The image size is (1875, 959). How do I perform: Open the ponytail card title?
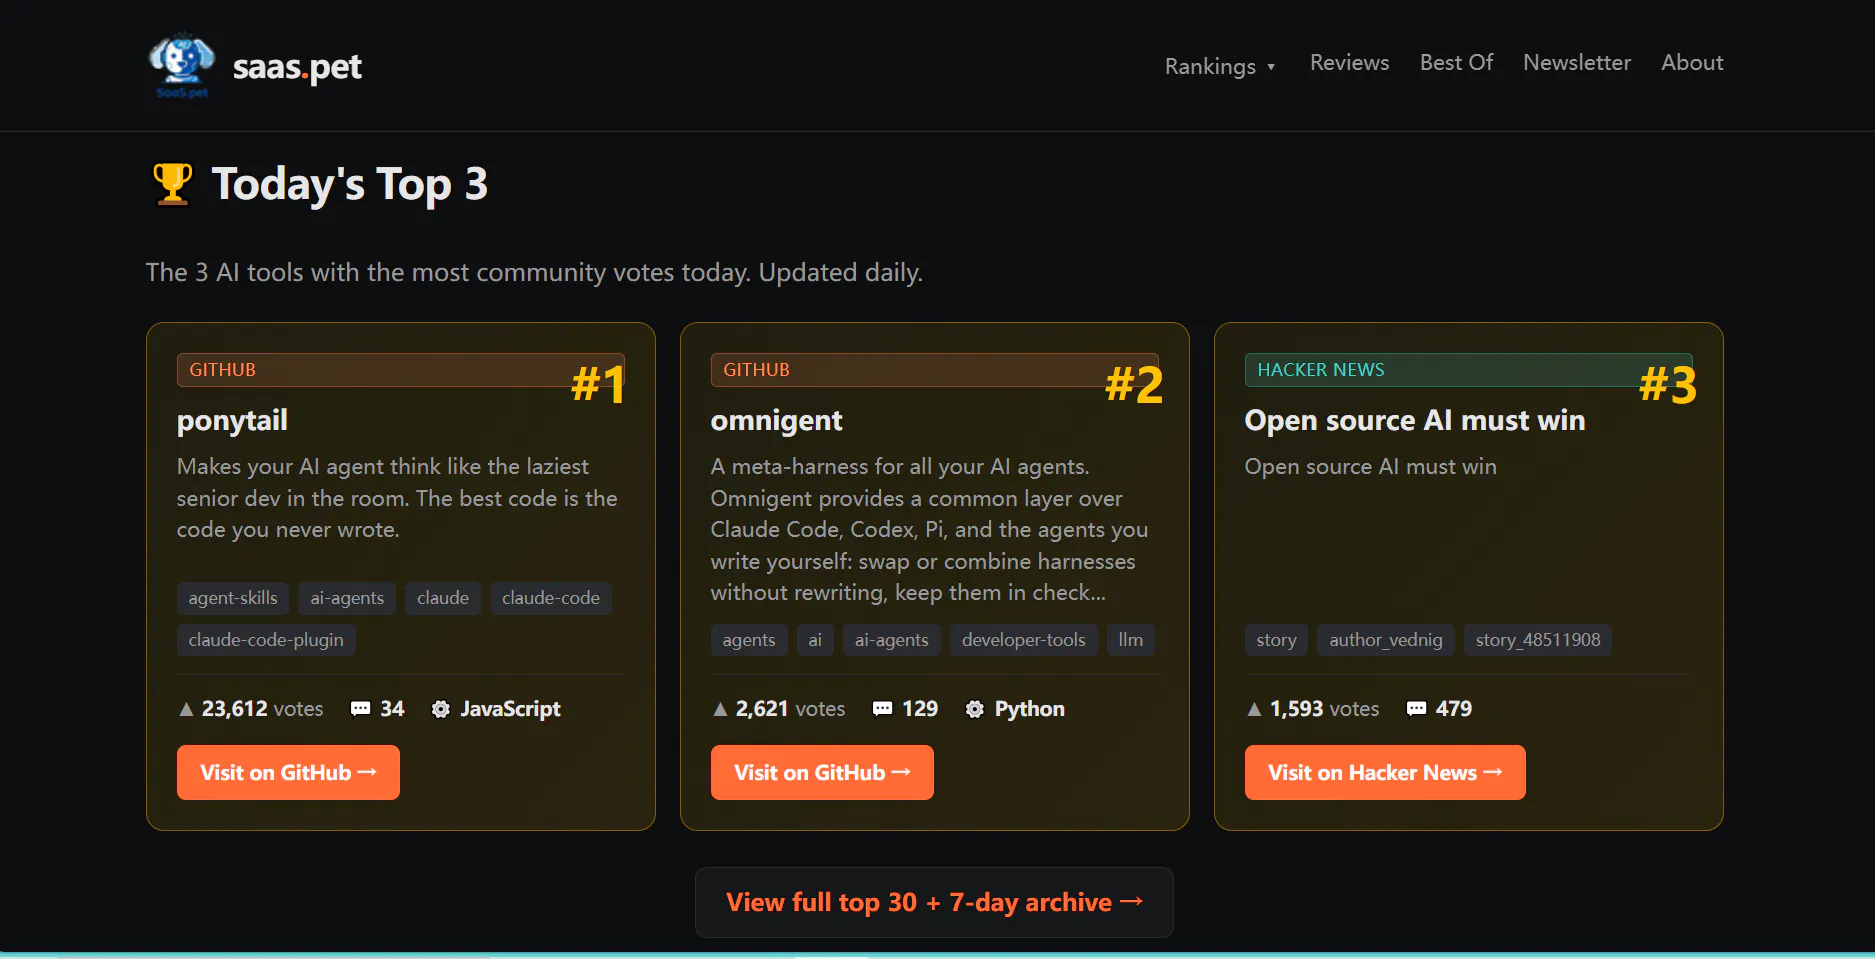[x=232, y=421]
